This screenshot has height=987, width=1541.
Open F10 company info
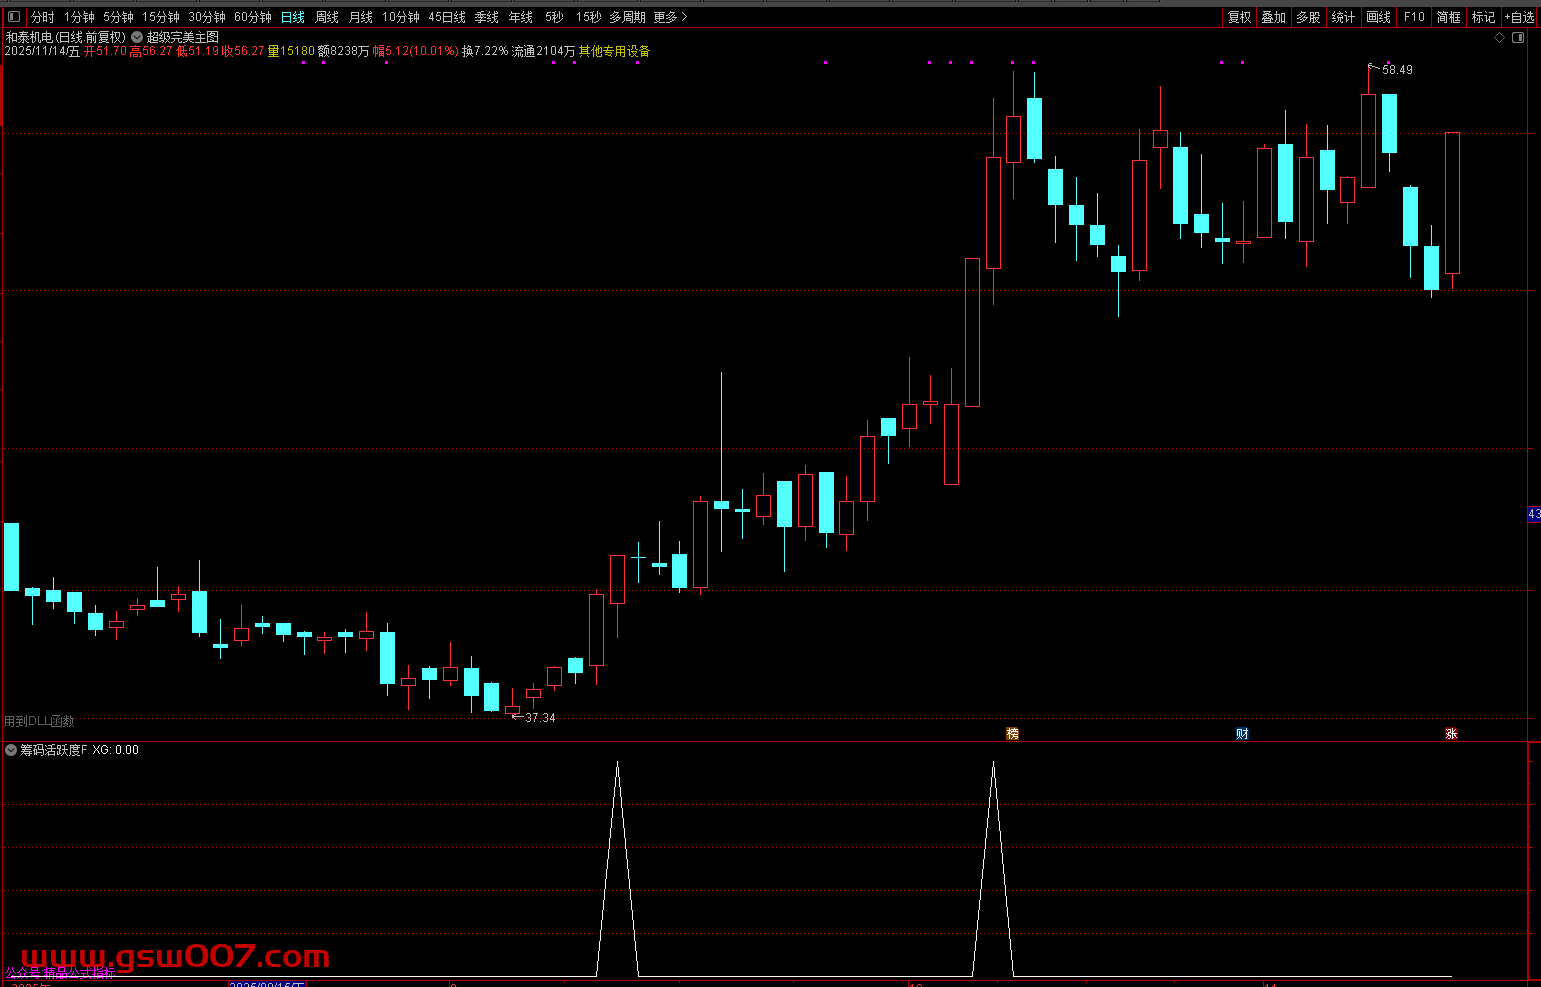click(1414, 17)
